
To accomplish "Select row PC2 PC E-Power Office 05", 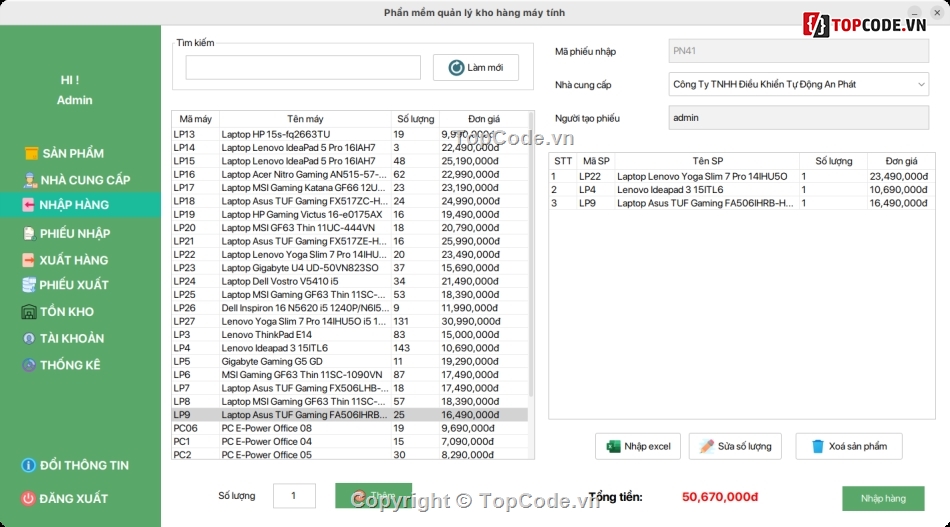I will tap(350, 454).
